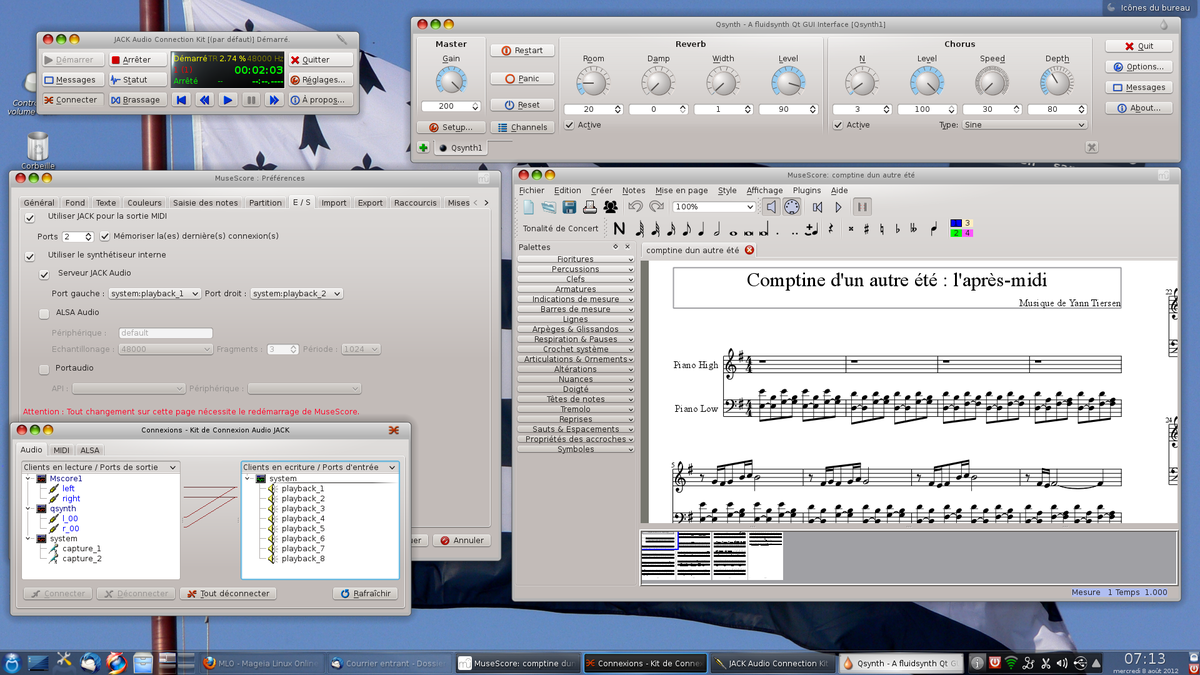Open Qsynth Setup dialog
The width and height of the screenshot is (1200, 675).
[x=451, y=127]
